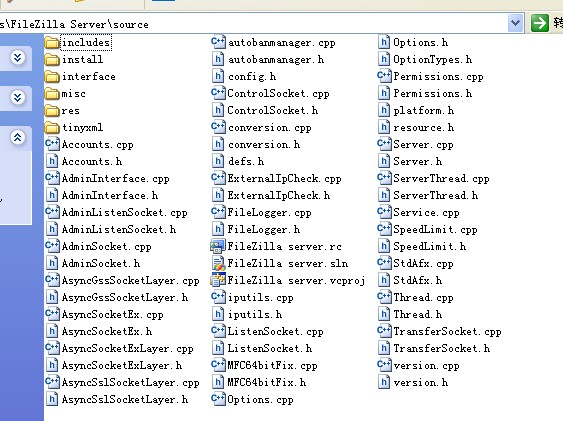
Task: Open the address bar dropdown arrow
Action: [516, 23]
